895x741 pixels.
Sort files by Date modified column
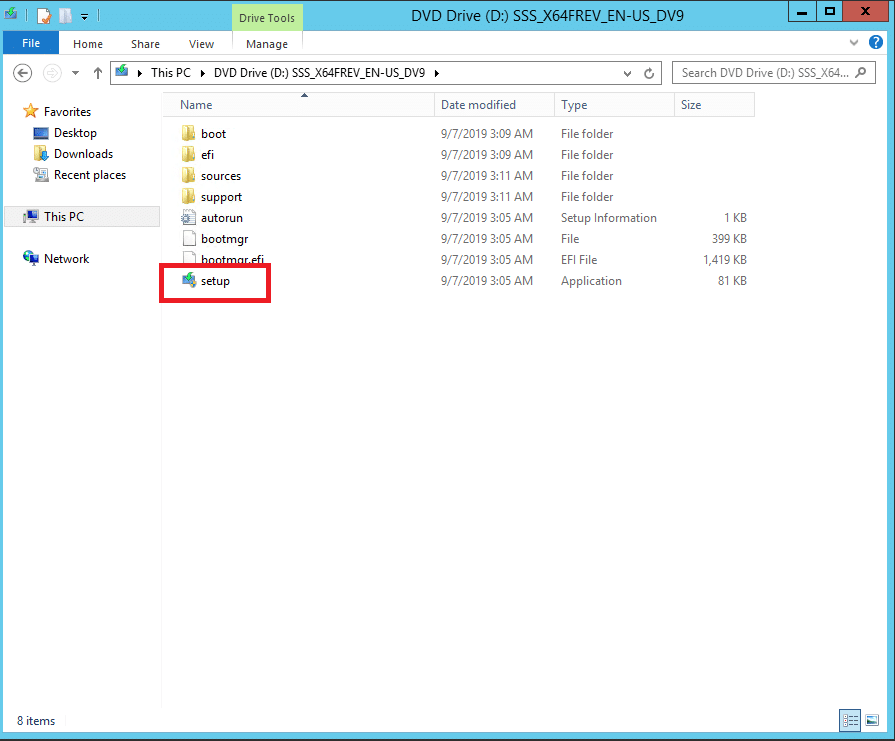(x=478, y=105)
